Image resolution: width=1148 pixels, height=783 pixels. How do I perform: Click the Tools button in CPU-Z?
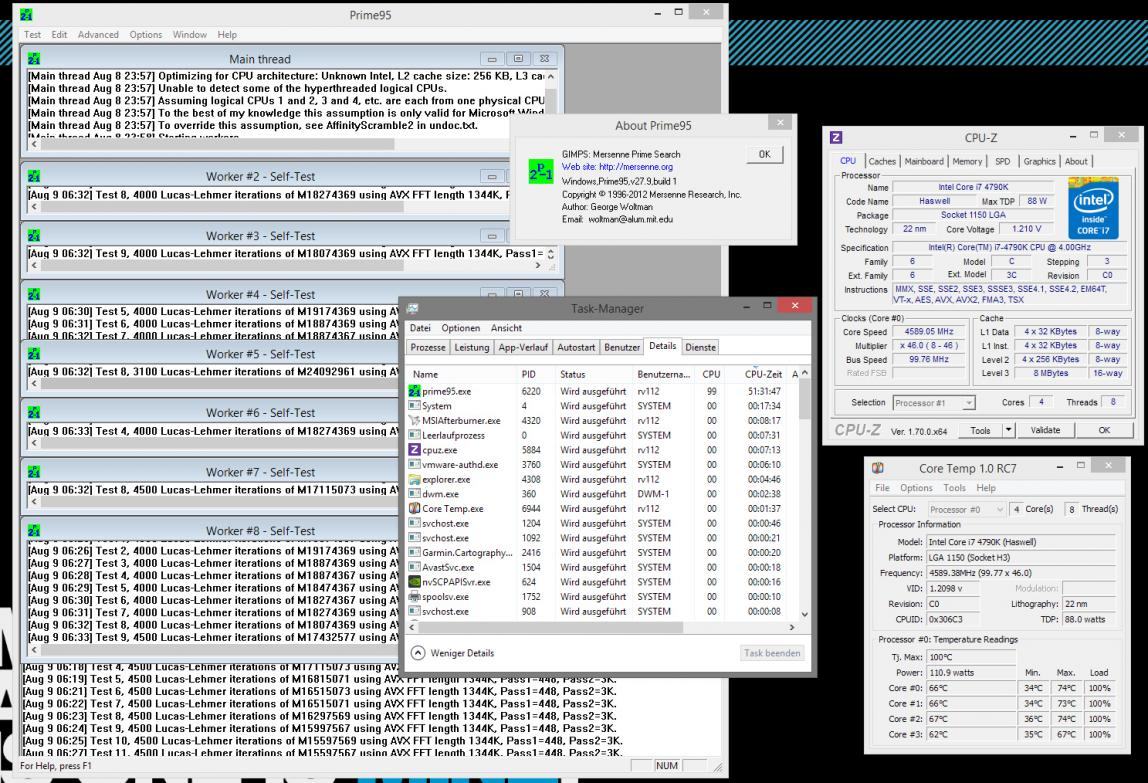tap(980, 430)
